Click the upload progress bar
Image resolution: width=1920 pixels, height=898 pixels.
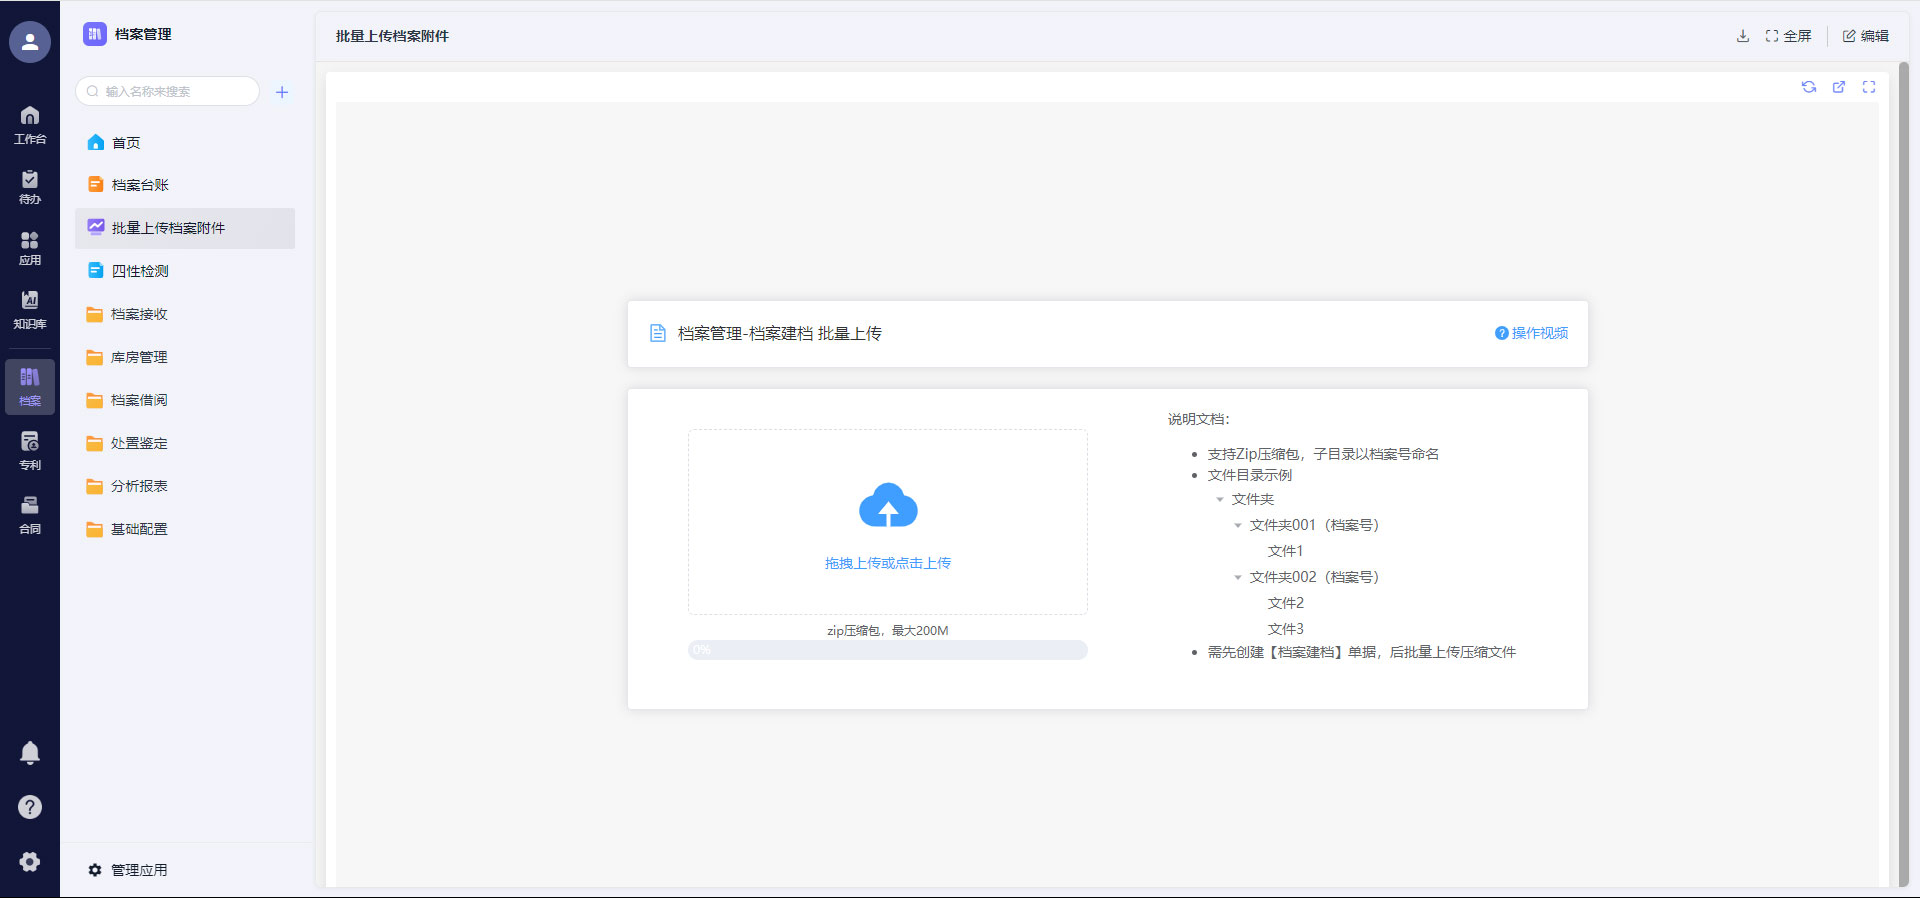tap(887, 650)
